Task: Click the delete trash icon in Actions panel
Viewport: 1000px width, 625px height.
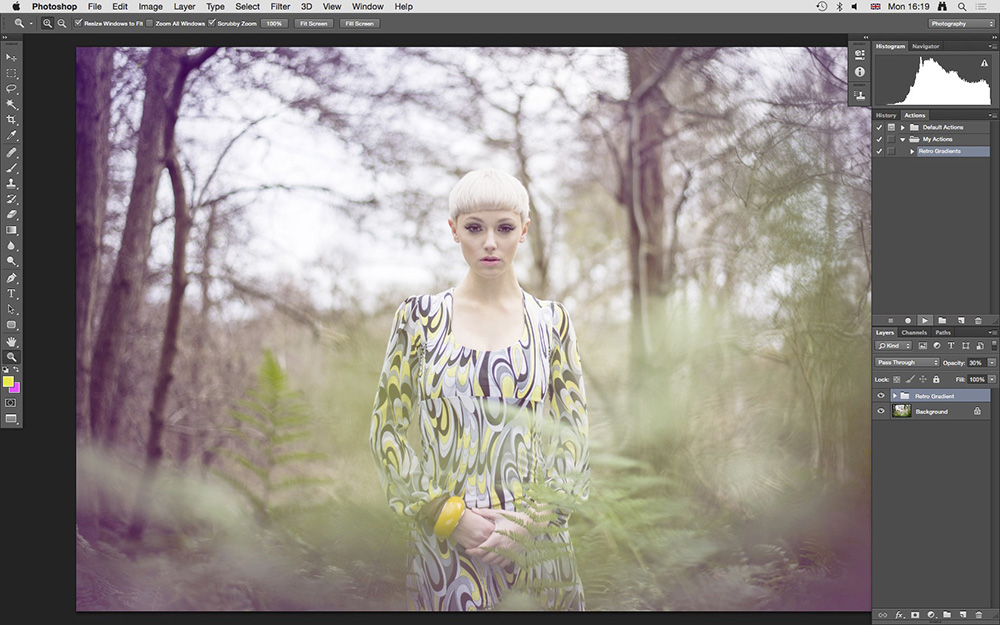Action: point(978,320)
